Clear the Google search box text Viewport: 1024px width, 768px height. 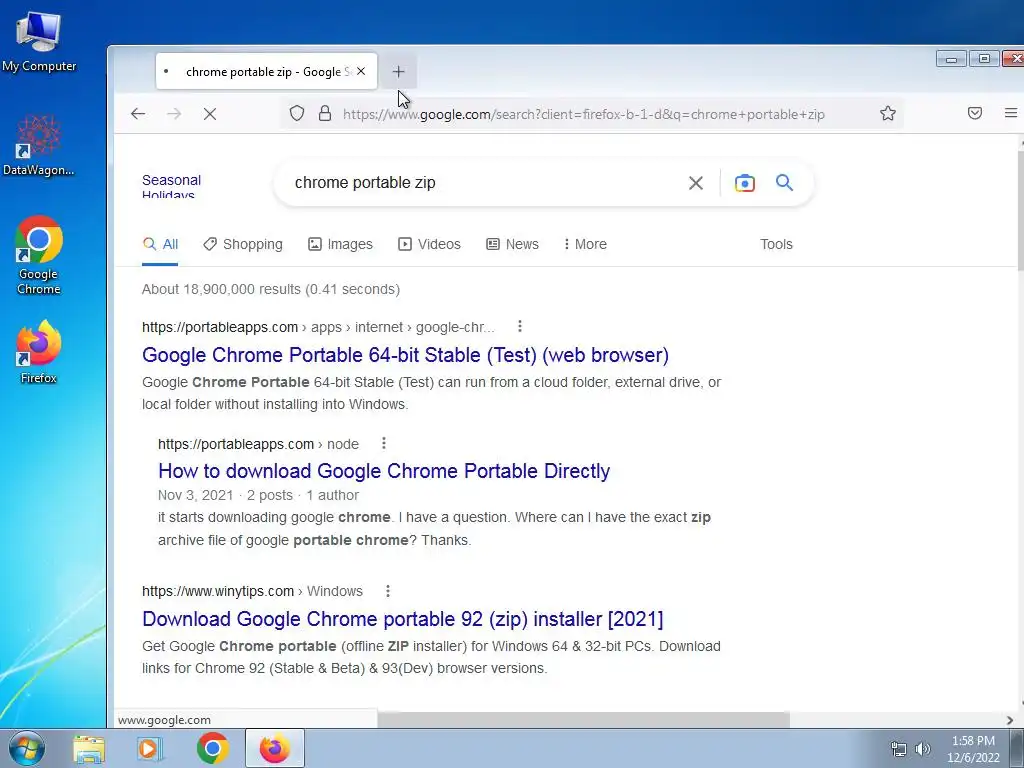tap(696, 183)
